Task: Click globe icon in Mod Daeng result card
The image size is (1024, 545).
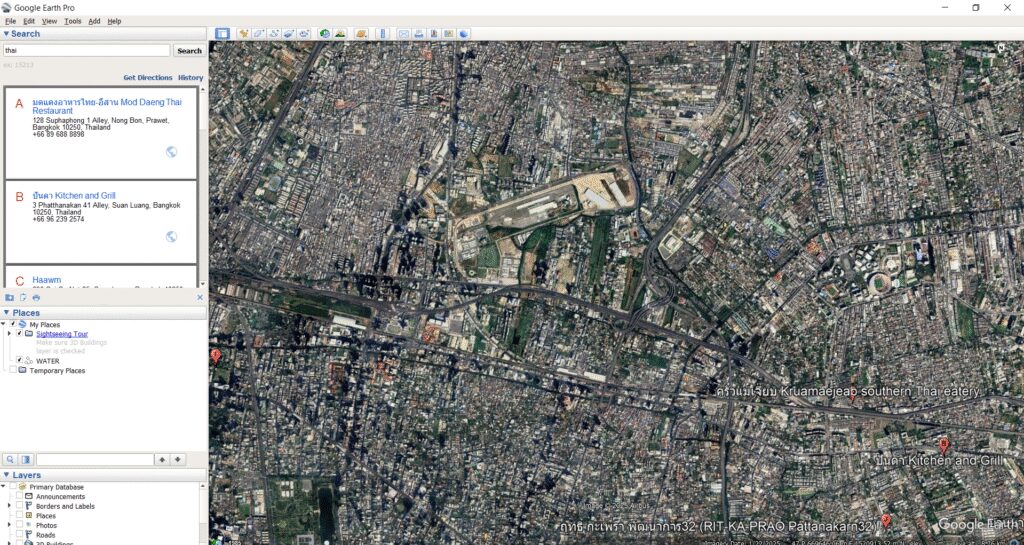Action: pyautogui.click(x=171, y=152)
